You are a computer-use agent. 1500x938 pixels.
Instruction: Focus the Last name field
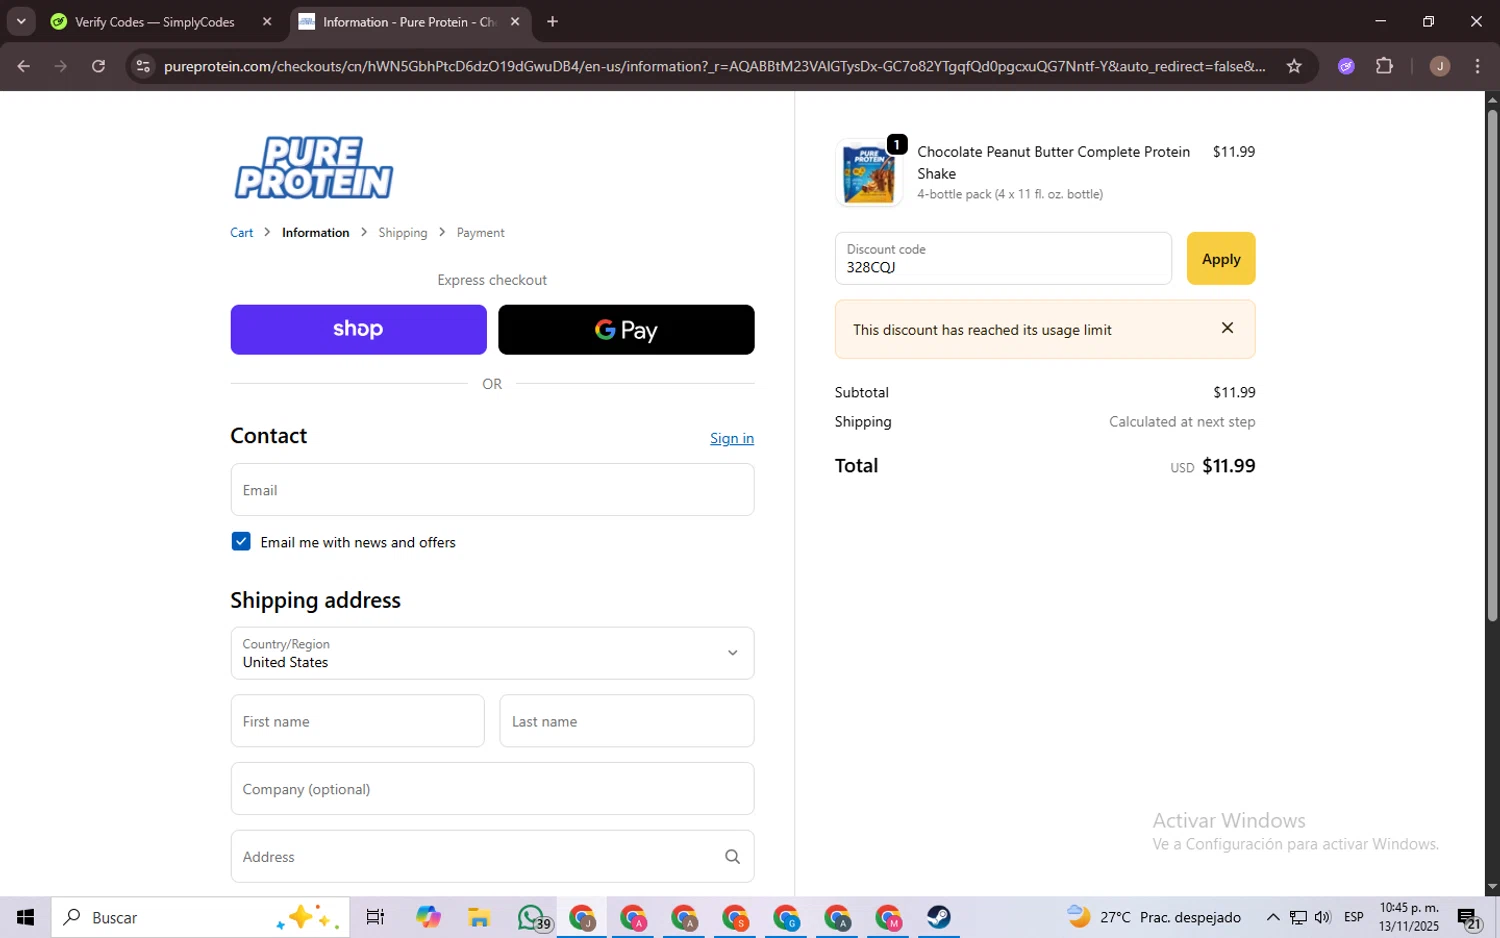click(627, 721)
